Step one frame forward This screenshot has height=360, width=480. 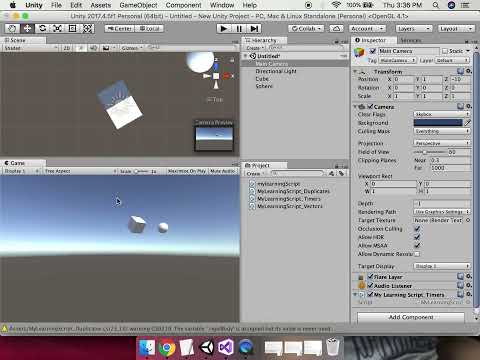254,29
